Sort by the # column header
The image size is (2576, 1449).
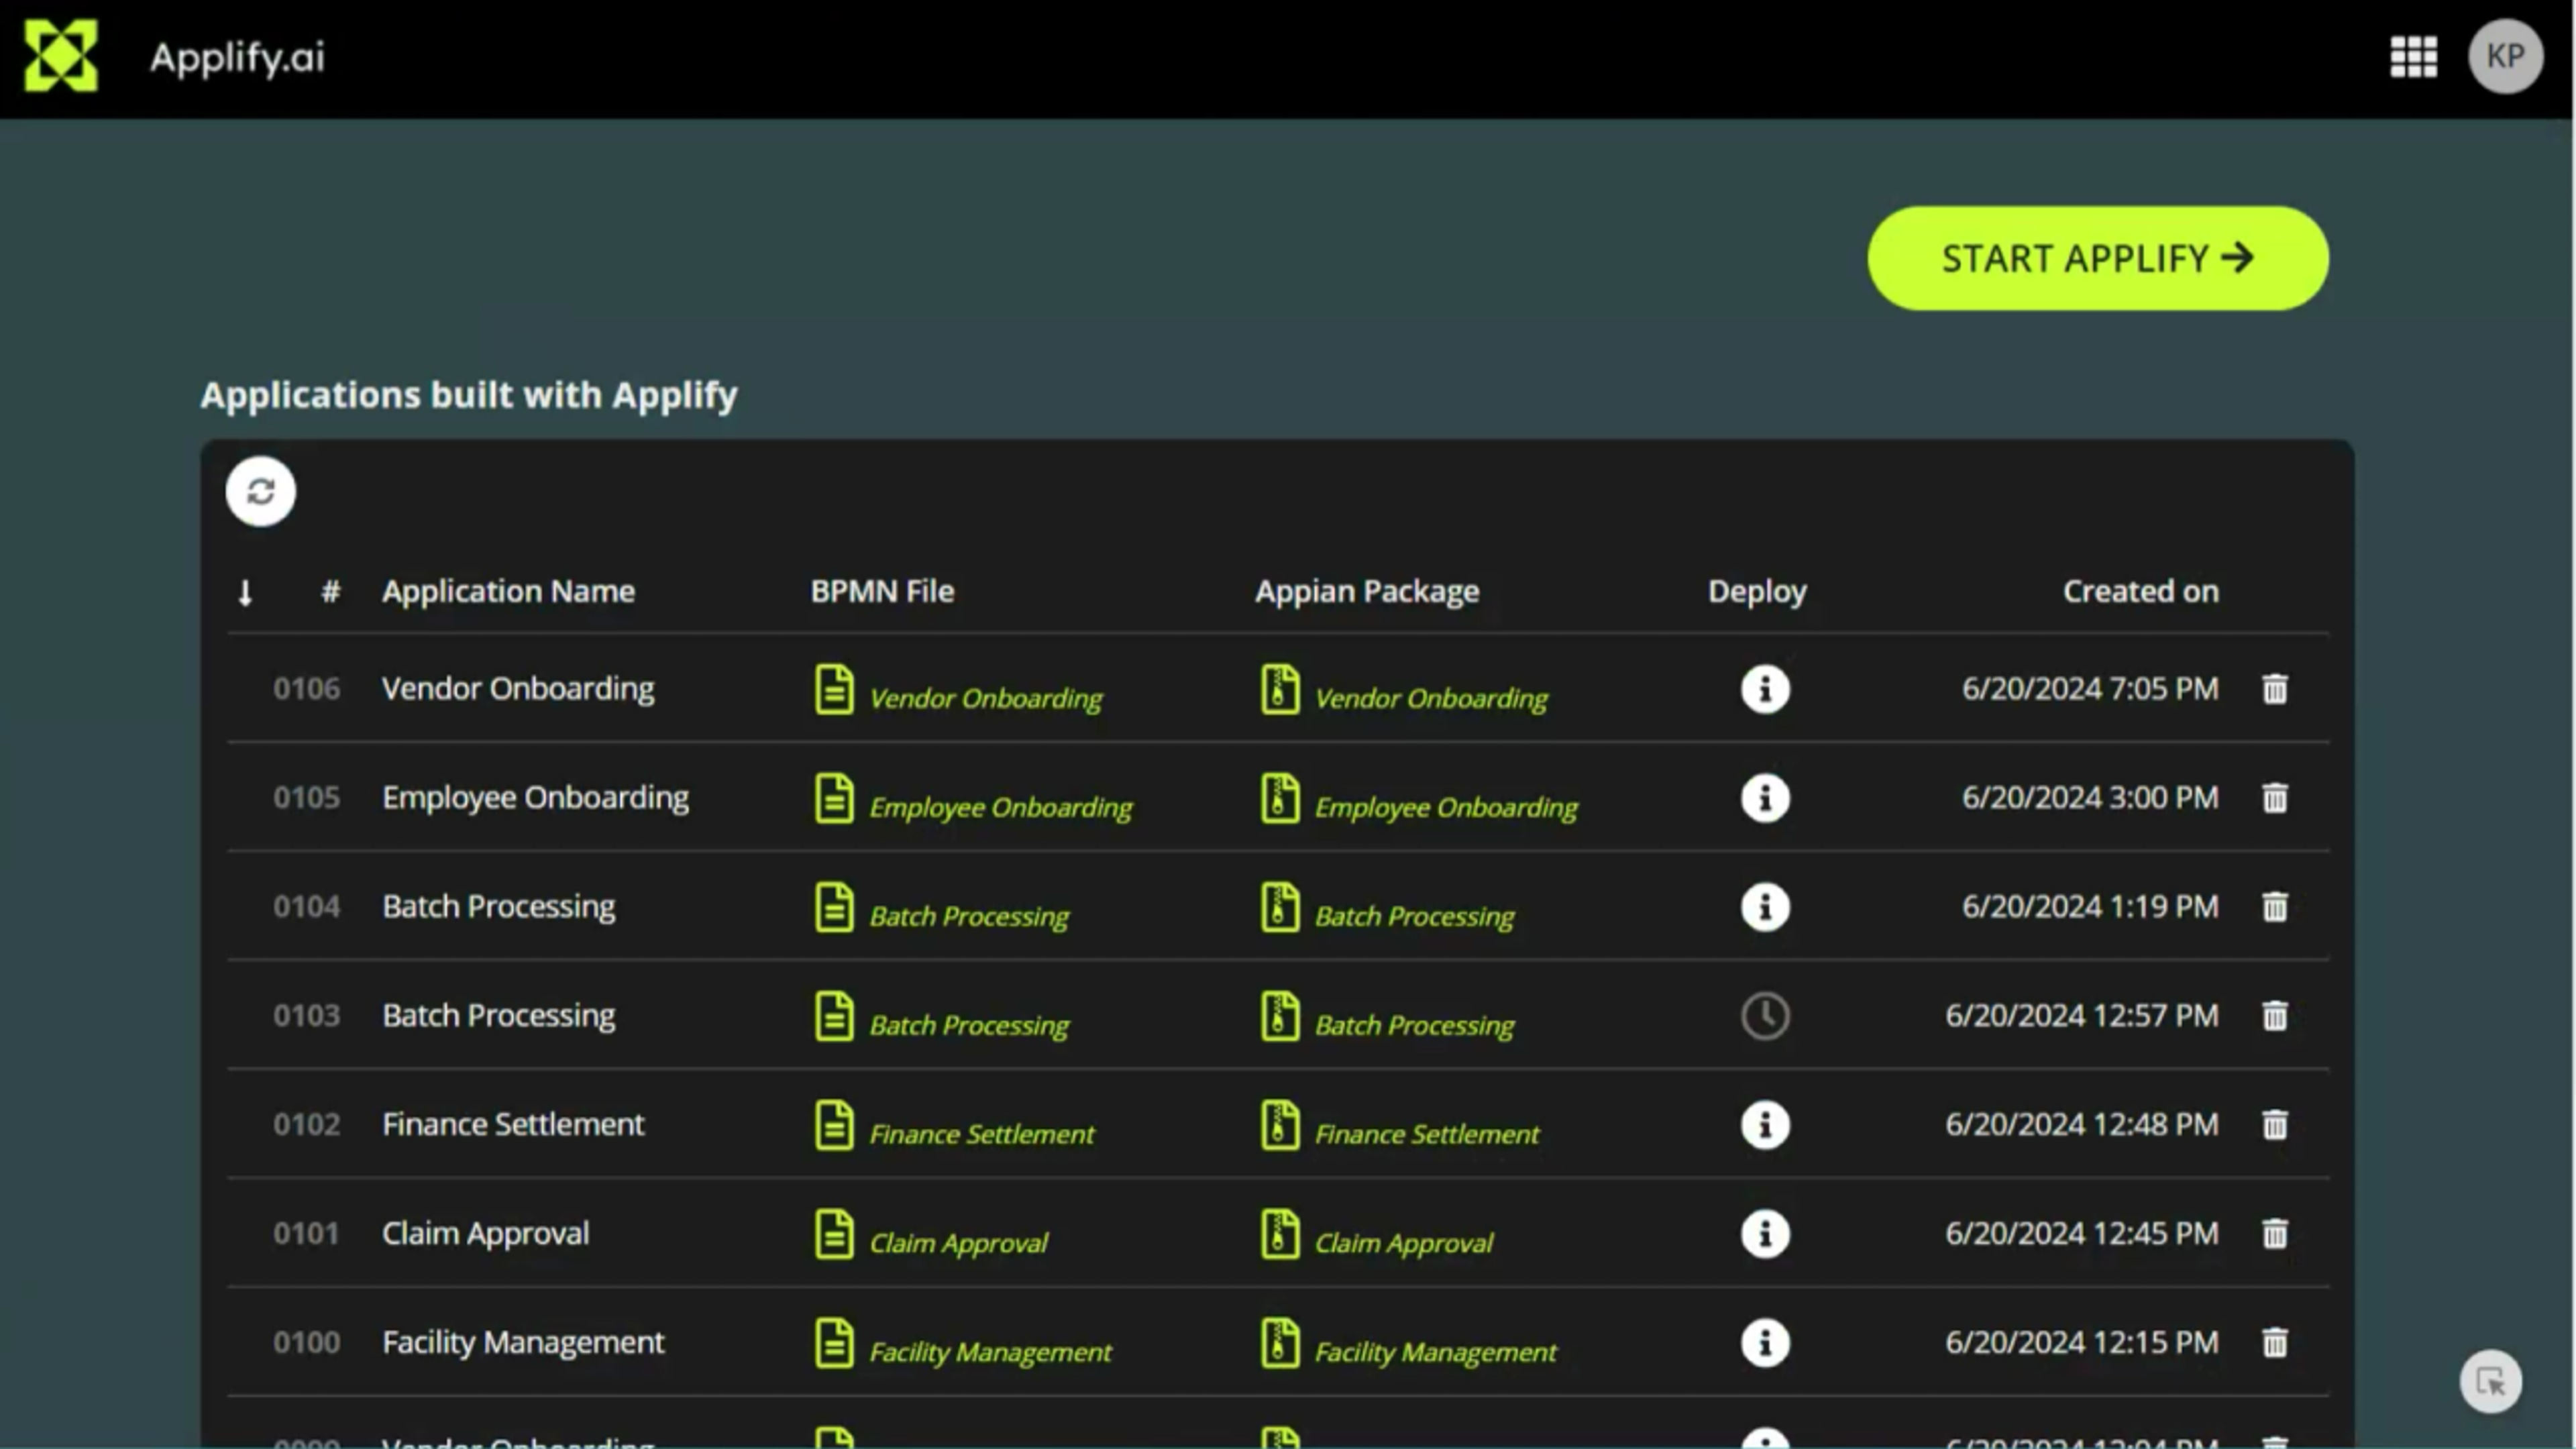click(330, 591)
